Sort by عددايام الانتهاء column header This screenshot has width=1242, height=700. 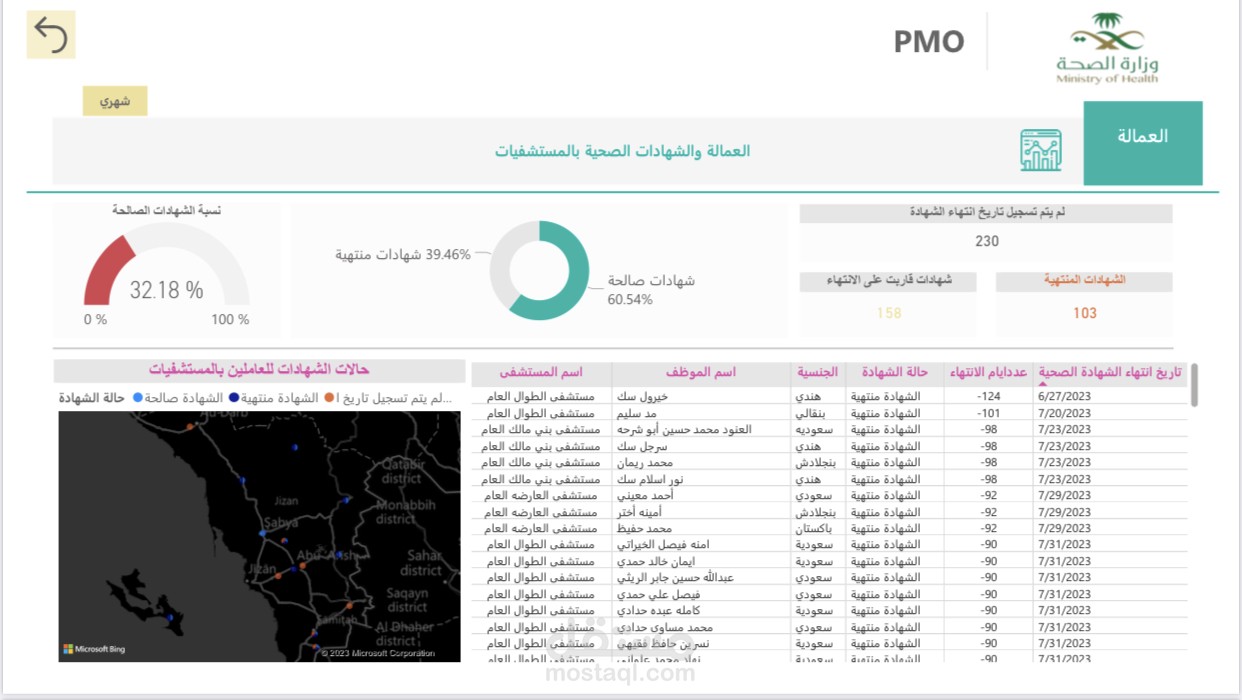pyautogui.click(x=988, y=372)
